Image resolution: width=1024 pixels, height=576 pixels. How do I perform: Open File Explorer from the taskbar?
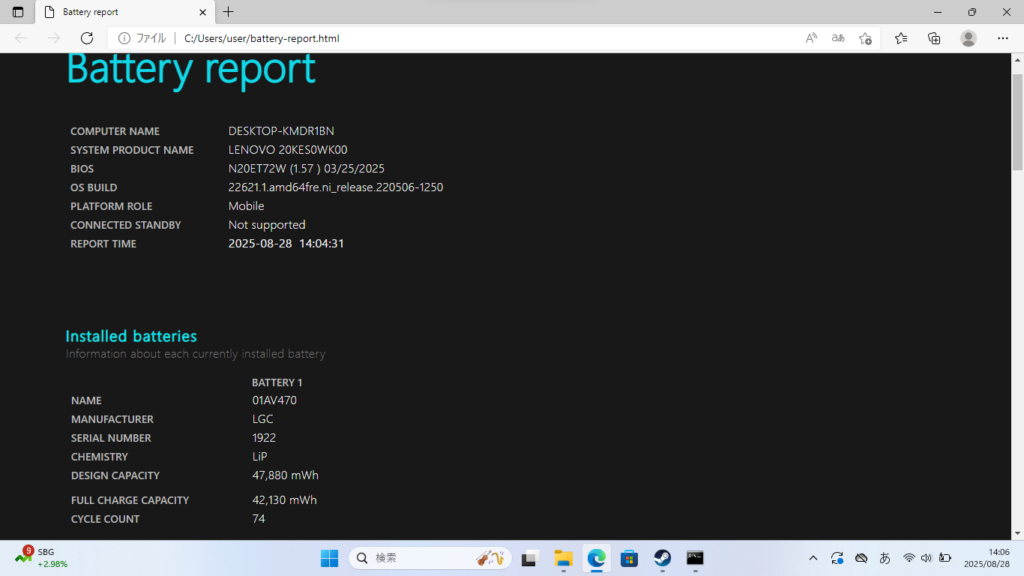coord(563,558)
